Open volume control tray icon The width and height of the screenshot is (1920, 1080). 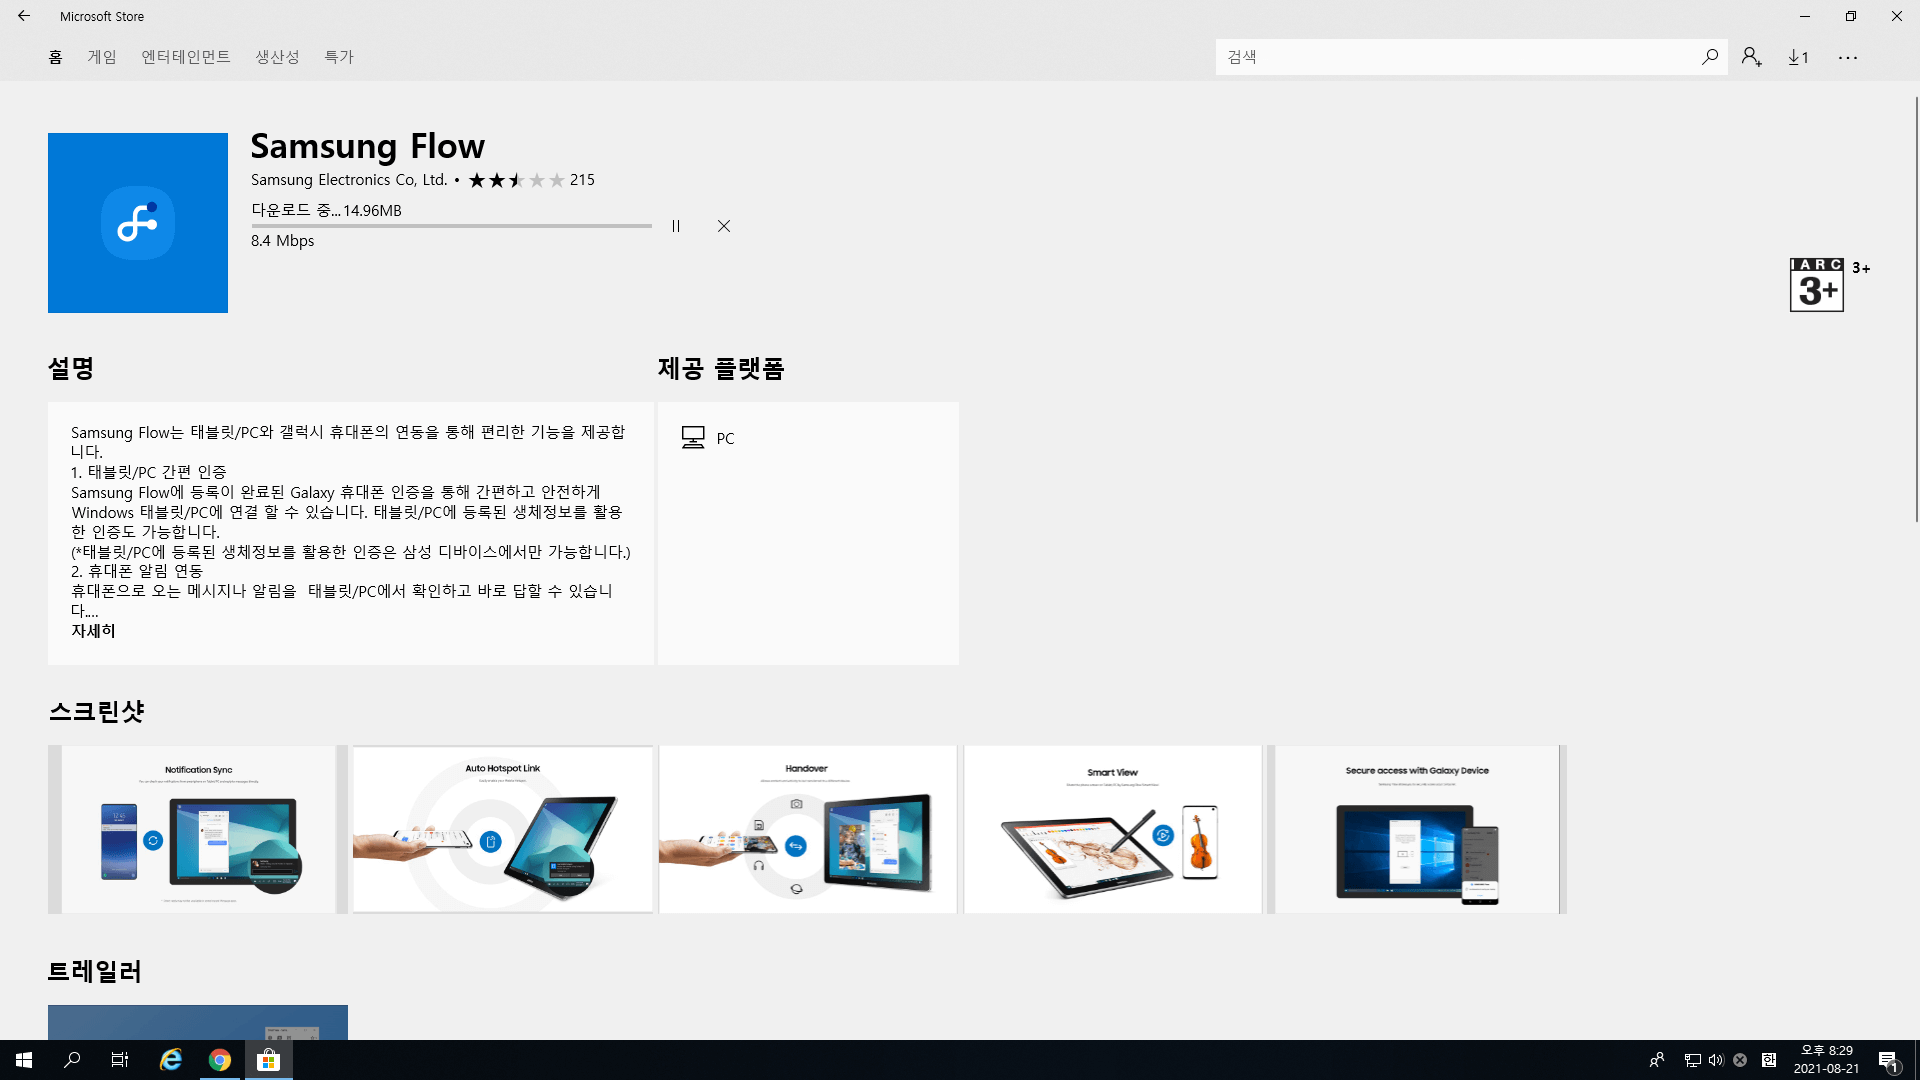pos(1716,1060)
